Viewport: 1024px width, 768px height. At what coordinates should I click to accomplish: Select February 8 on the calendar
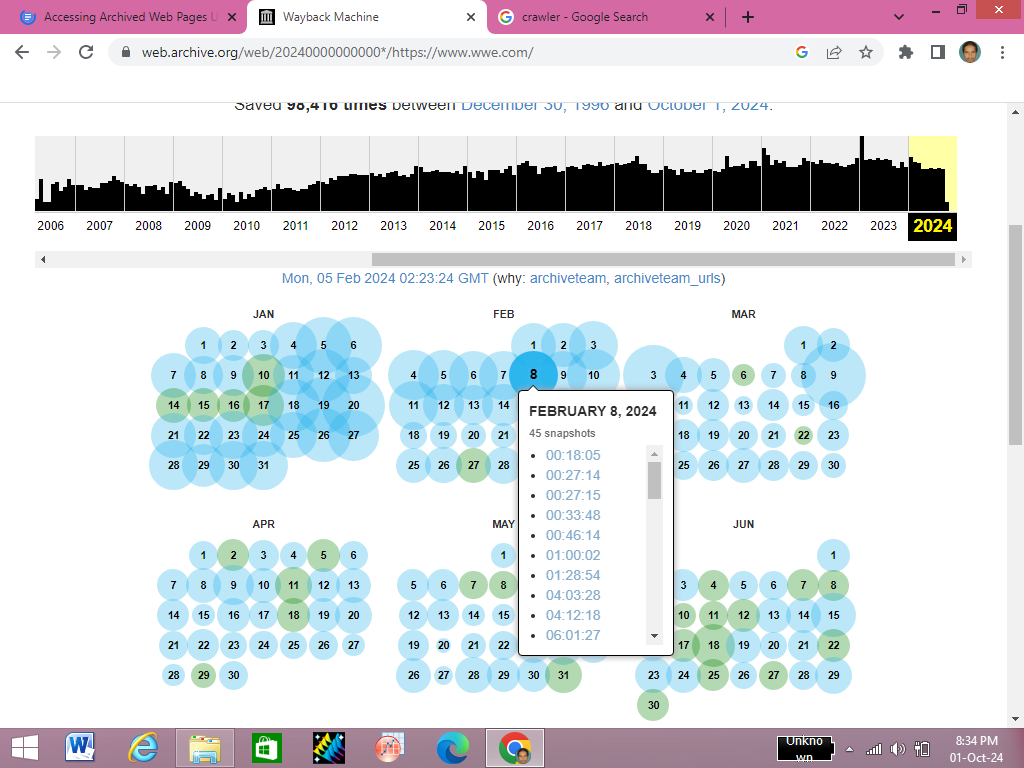pos(534,375)
